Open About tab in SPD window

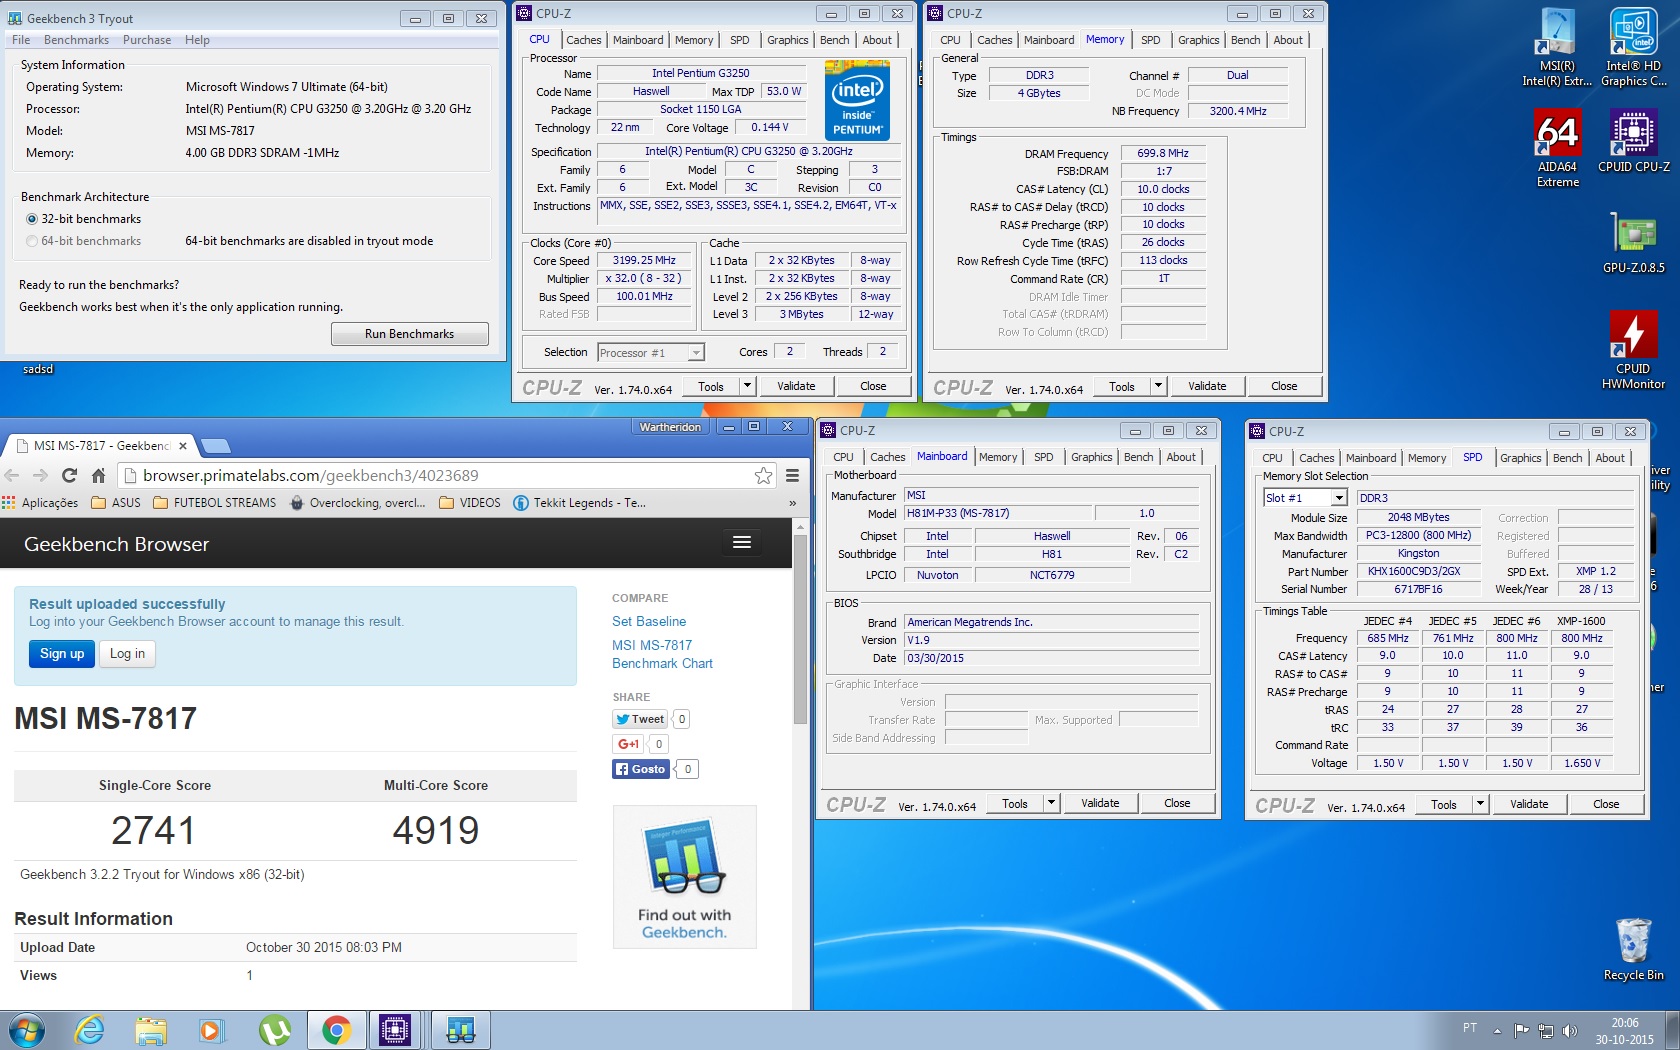click(1610, 458)
